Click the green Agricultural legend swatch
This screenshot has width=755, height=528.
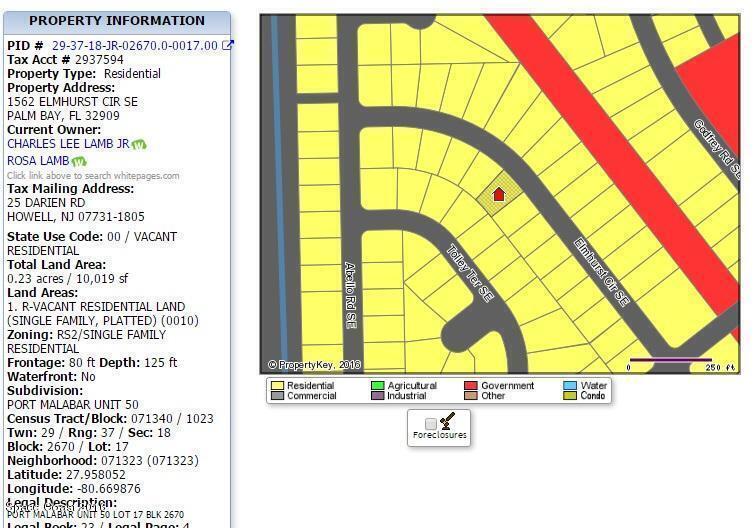[x=377, y=386]
